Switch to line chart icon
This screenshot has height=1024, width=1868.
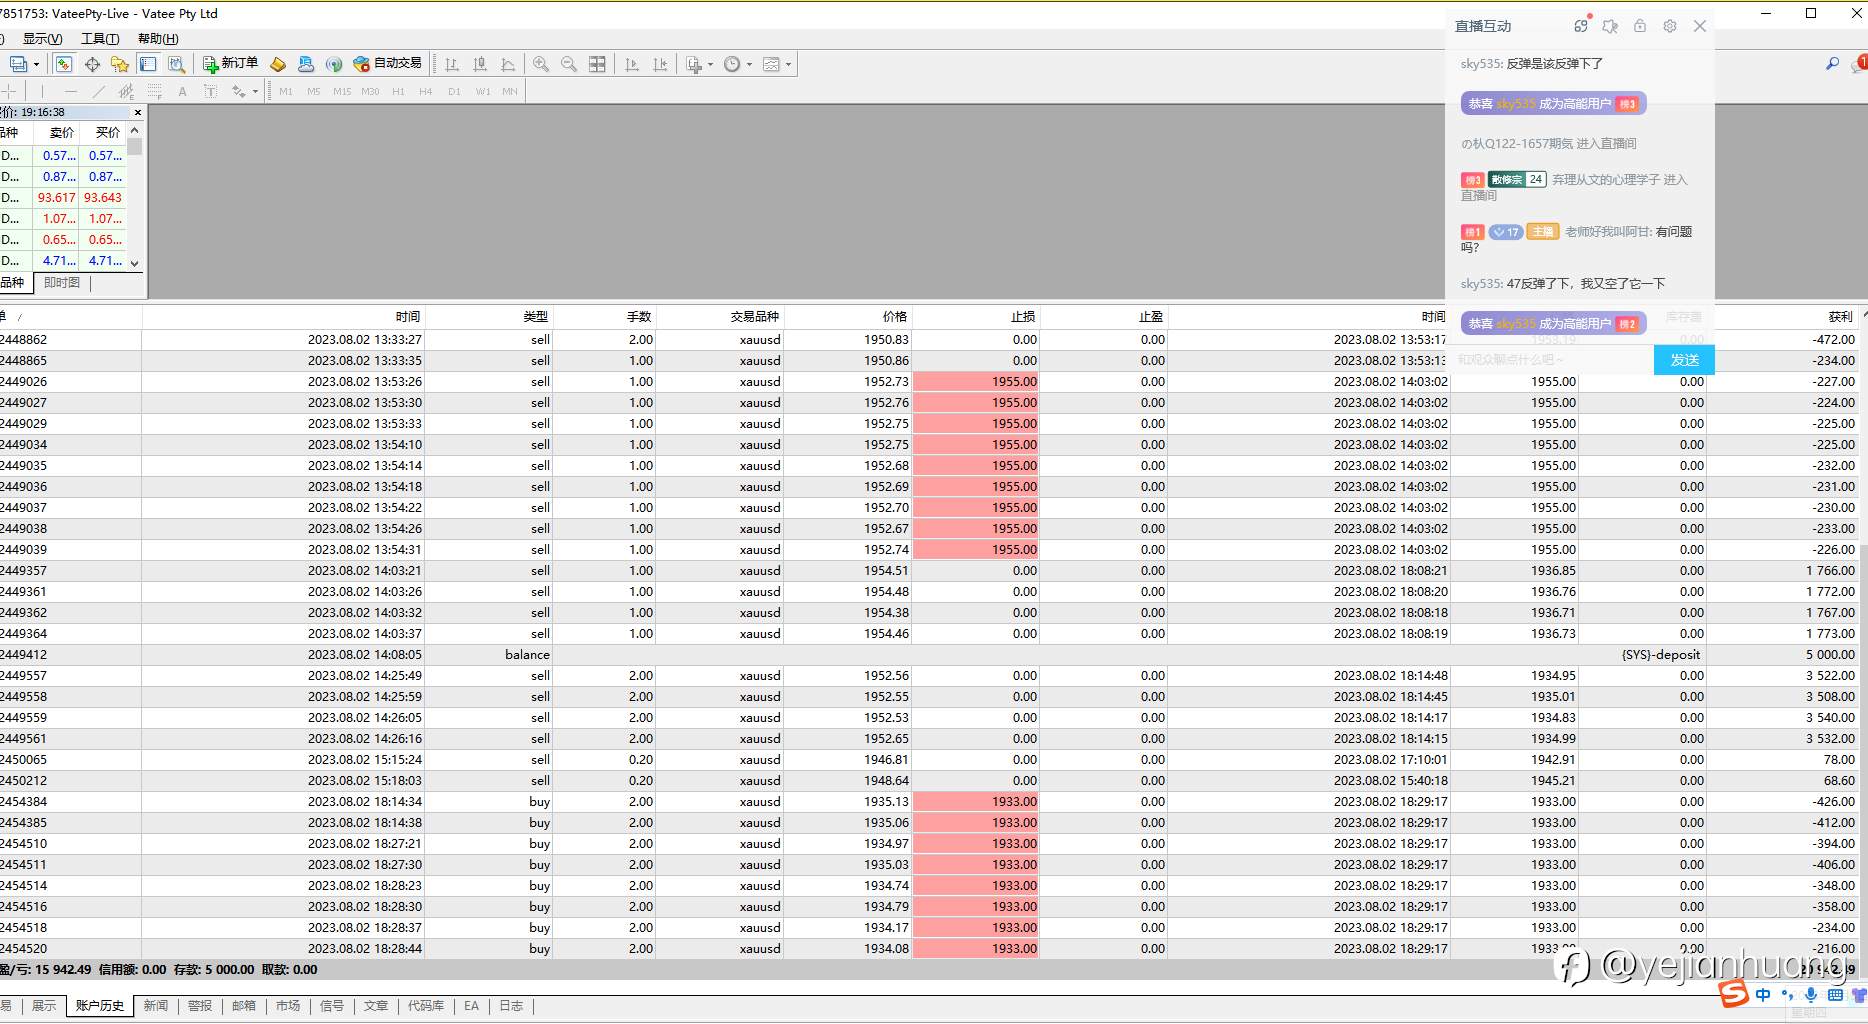[x=508, y=64]
